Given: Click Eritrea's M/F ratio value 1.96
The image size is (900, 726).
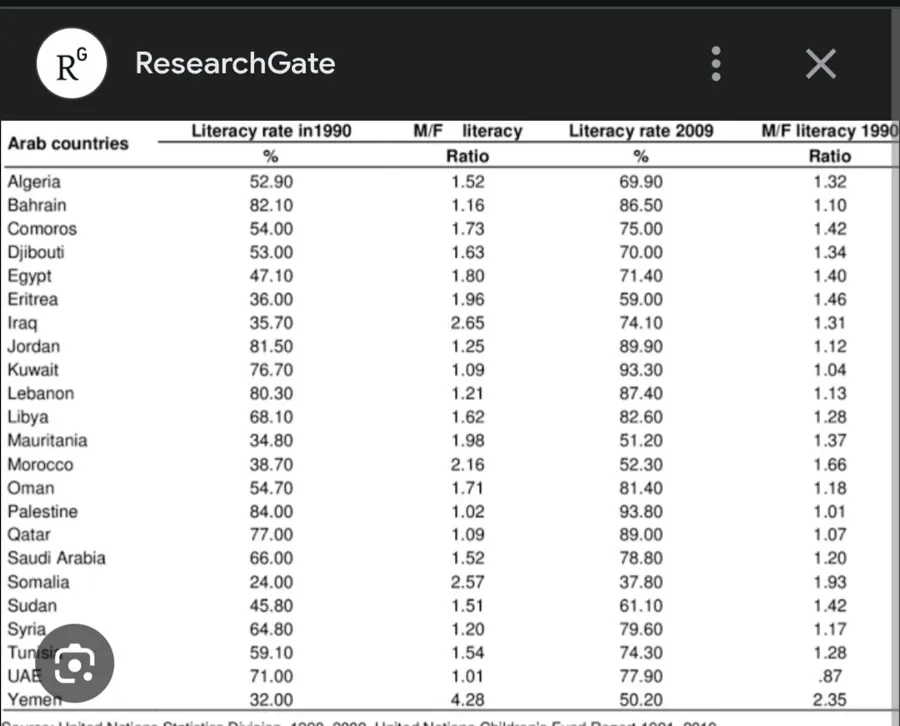Looking at the screenshot, I should tap(468, 300).
